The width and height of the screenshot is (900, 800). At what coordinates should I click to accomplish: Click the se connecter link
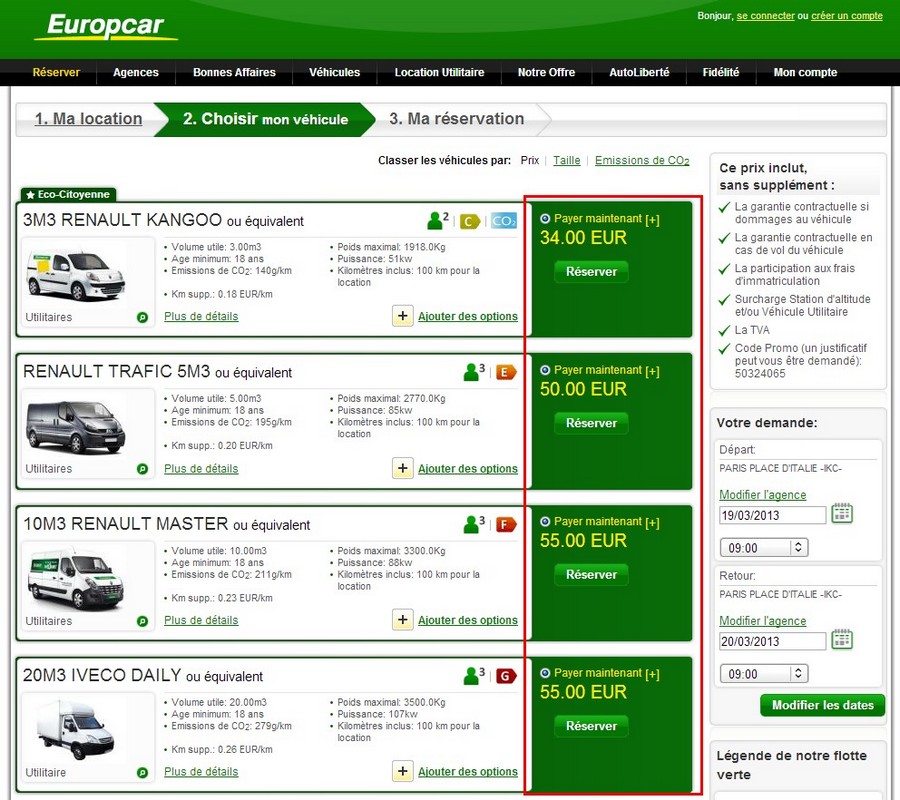(x=765, y=15)
